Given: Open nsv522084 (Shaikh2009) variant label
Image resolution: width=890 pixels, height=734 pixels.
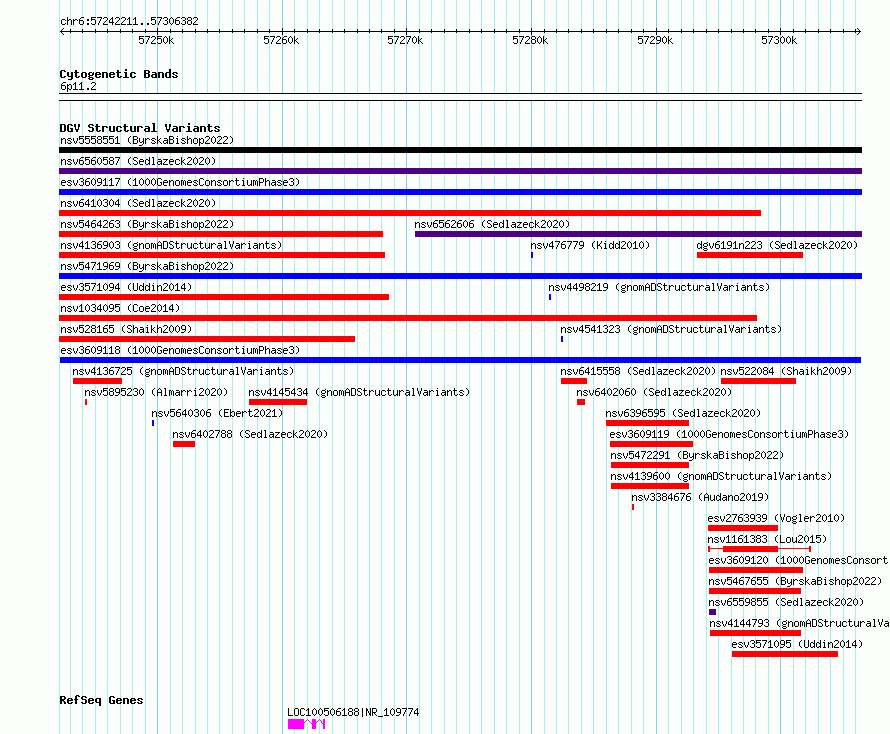Looking at the screenshot, I should coord(786,371).
